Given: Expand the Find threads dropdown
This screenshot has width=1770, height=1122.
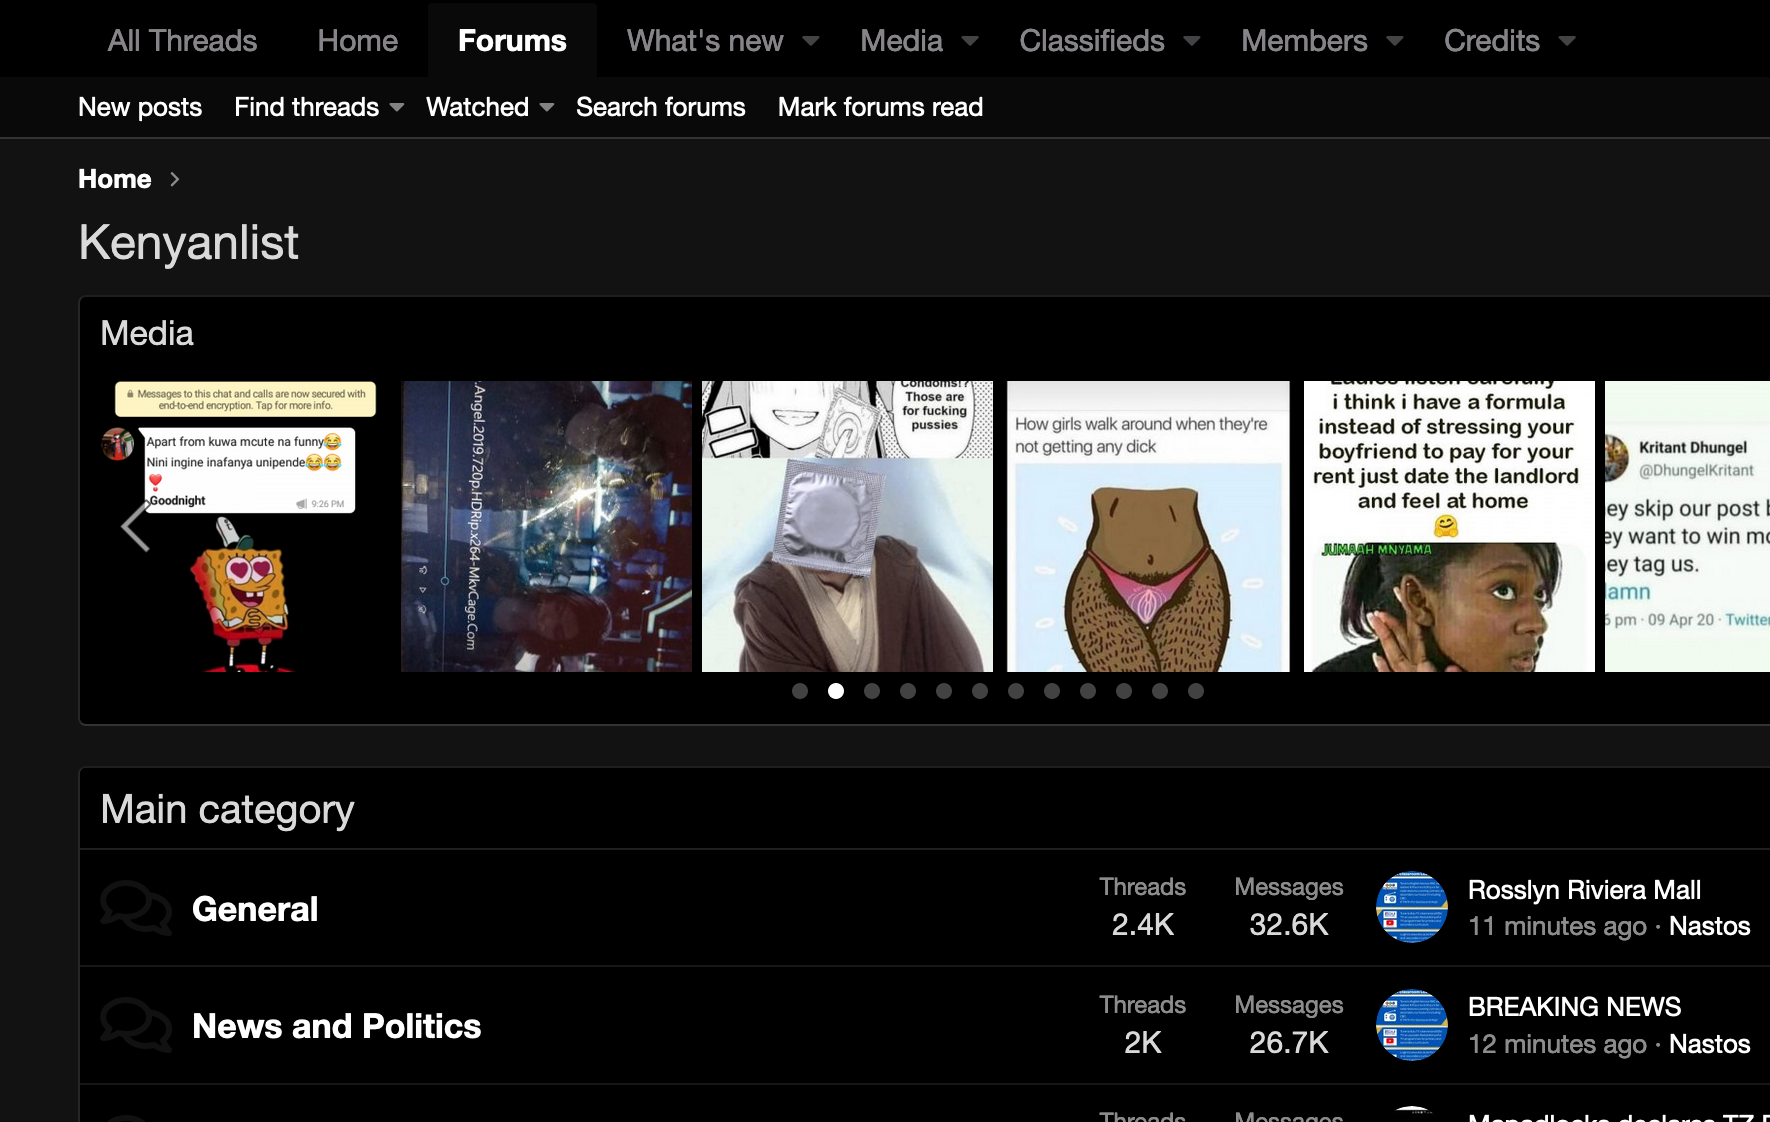Looking at the screenshot, I should coord(397,107).
